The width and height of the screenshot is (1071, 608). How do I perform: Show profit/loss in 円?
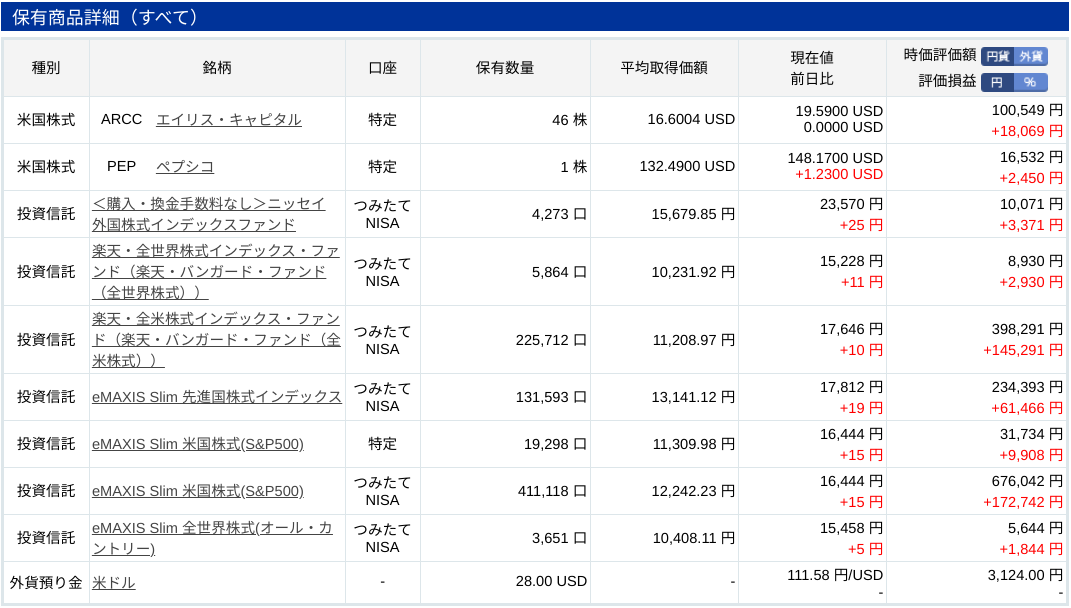tap(997, 83)
